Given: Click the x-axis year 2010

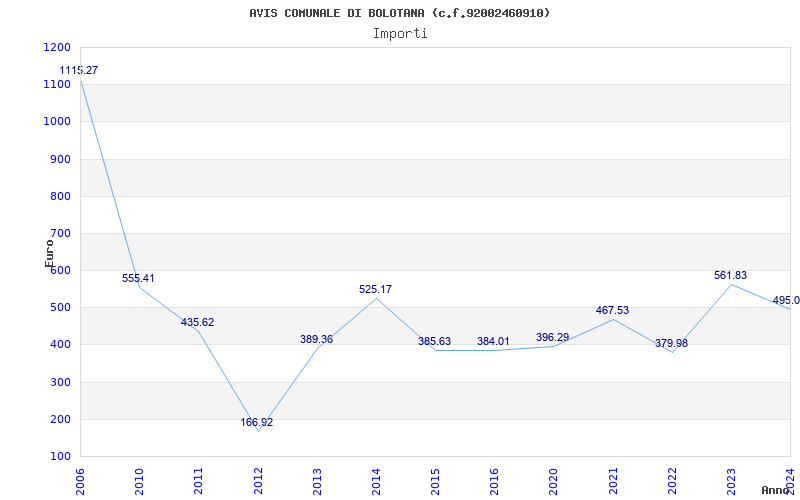Looking at the screenshot, I should tap(139, 481).
